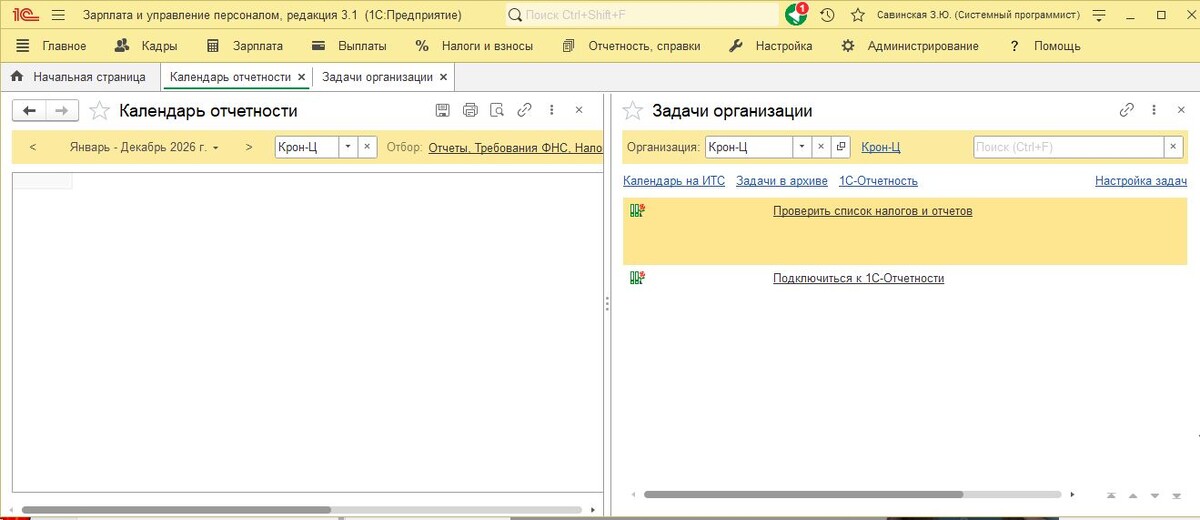This screenshot has width=1200, height=520.
Task: Jump to last row in tasks list
Action: click(x=1177, y=495)
